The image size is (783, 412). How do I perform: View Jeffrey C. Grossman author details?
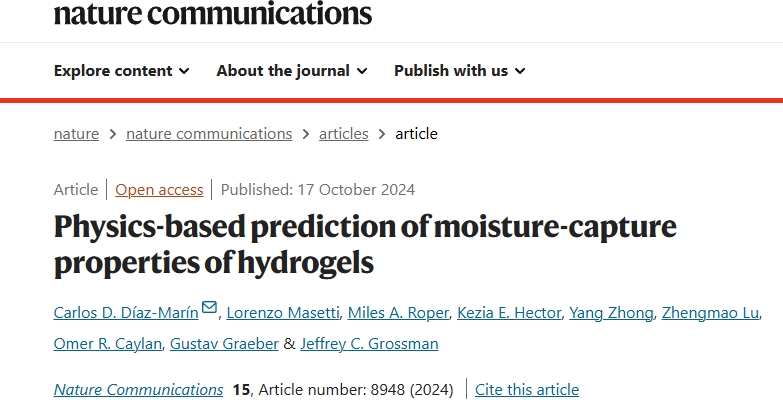pyautogui.click(x=369, y=344)
